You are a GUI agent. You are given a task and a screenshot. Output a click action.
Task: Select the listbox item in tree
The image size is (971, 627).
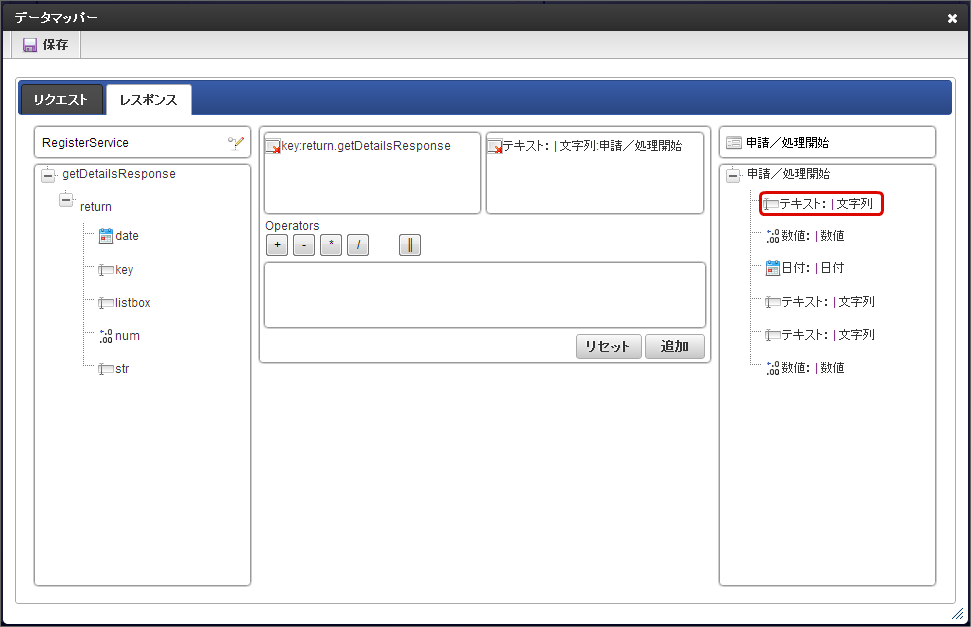click(x=133, y=303)
